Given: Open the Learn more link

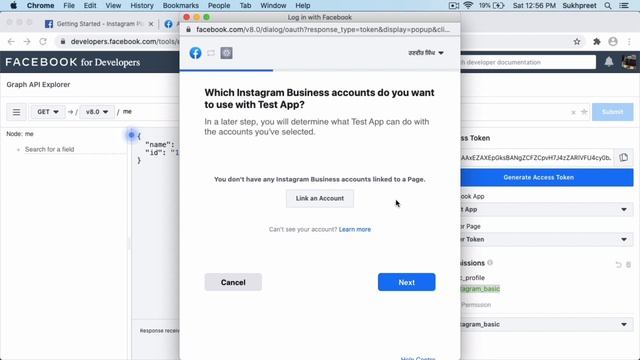Looking at the screenshot, I should (x=355, y=229).
